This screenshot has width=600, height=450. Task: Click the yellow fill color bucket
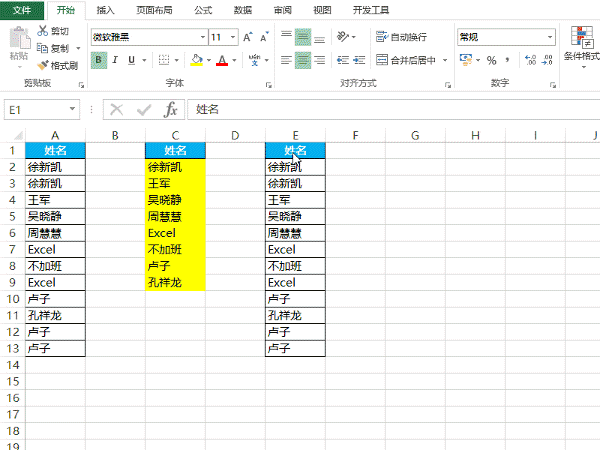point(197,60)
